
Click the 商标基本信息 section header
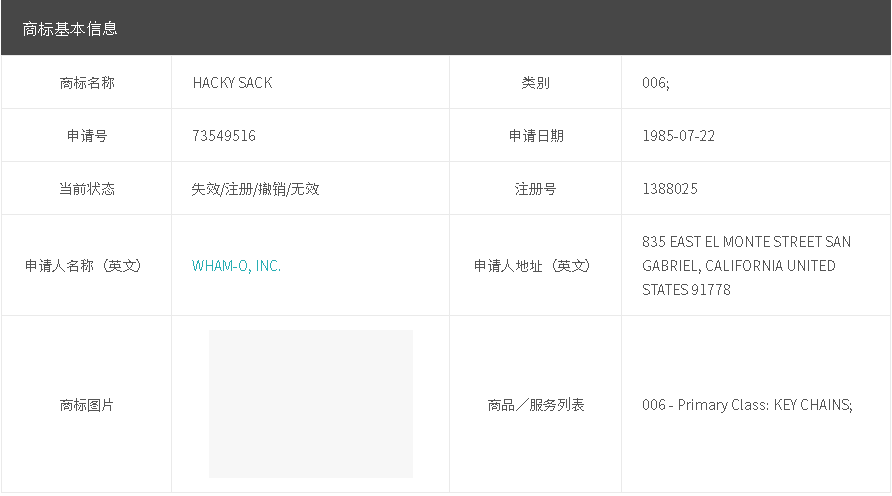70,29
